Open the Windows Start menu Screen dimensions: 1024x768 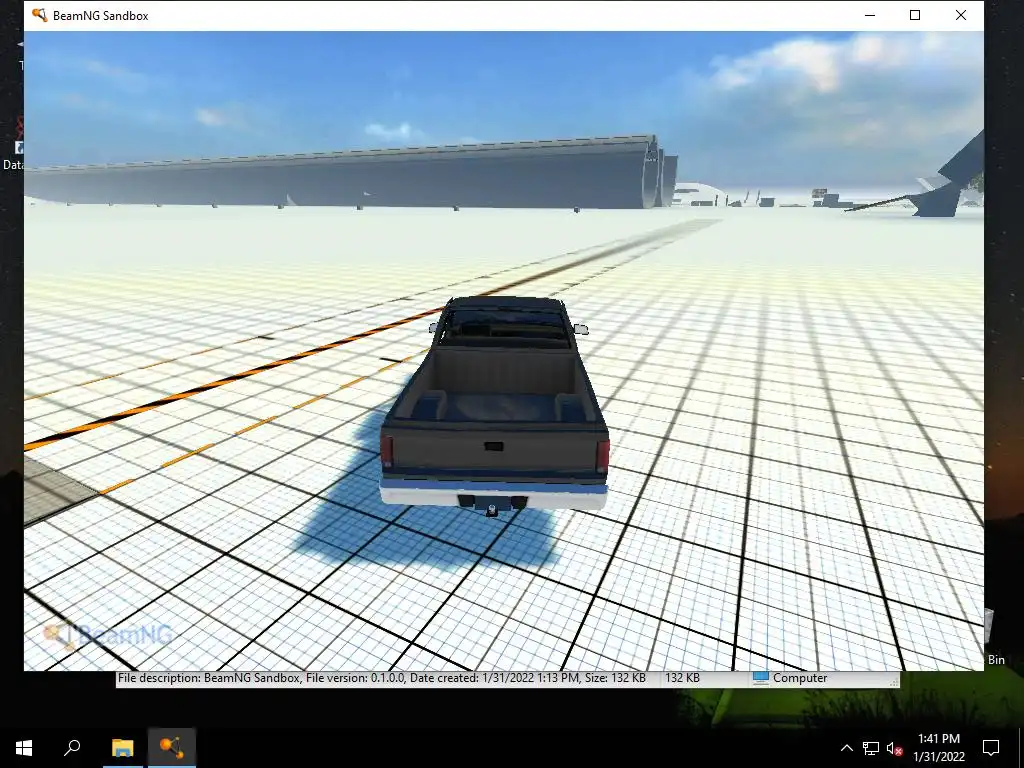pyautogui.click(x=24, y=748)
